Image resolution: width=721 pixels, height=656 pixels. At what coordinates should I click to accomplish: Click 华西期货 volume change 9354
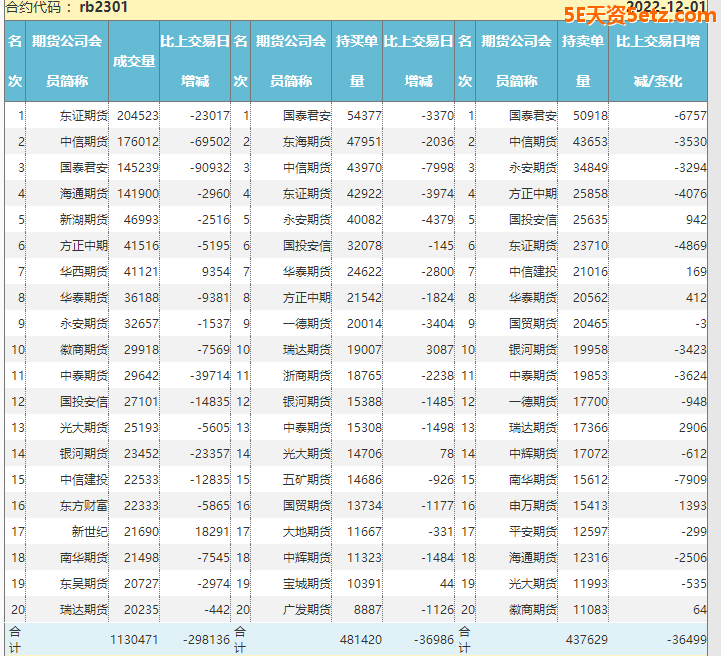coord(216,272)
